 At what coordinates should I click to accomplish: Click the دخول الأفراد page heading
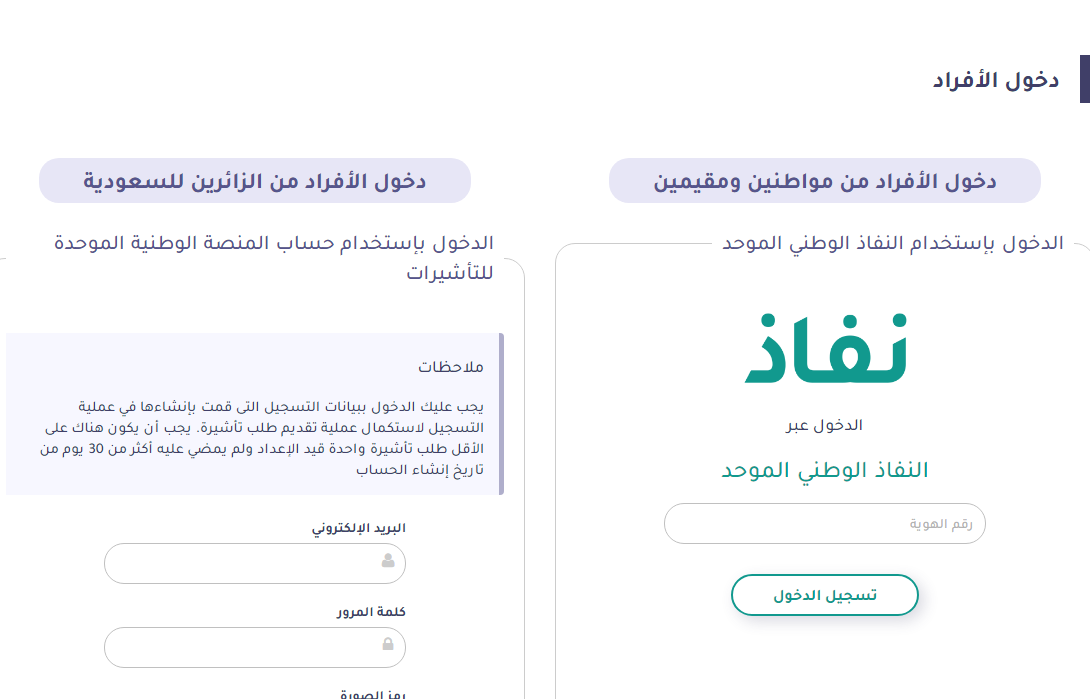tap(996, 80)
